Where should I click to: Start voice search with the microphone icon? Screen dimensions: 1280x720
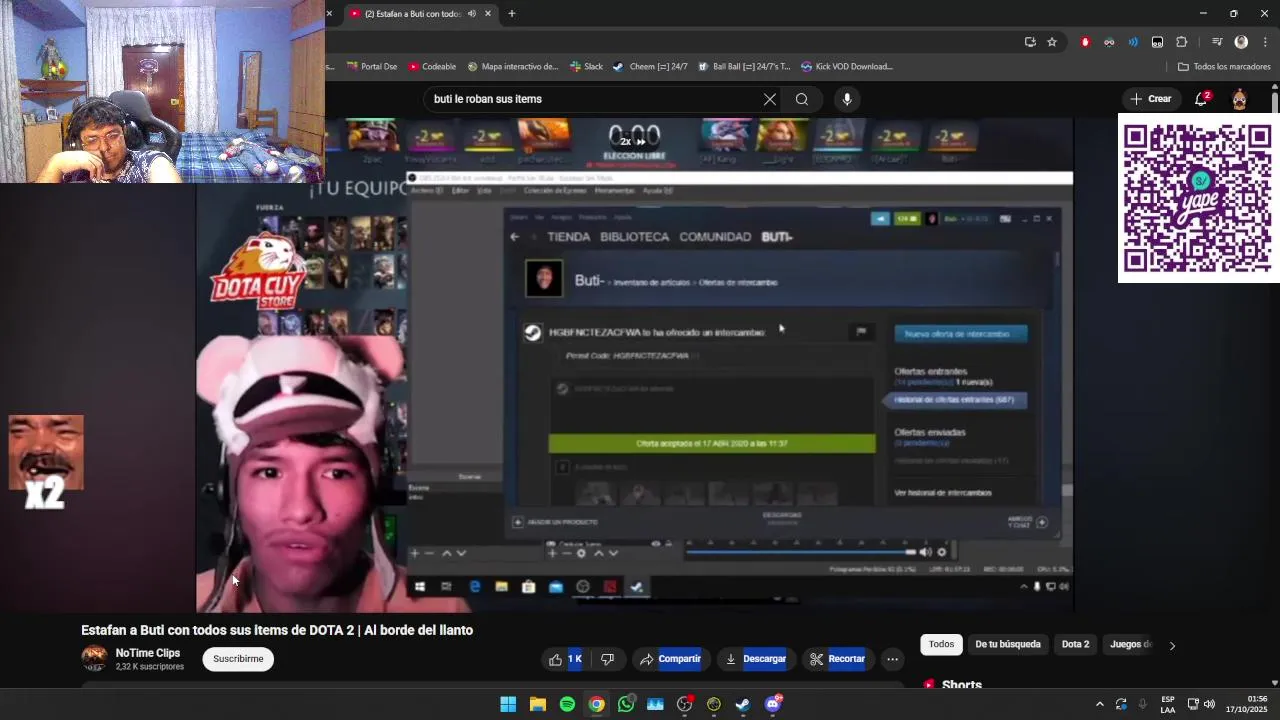click(847, 99)
